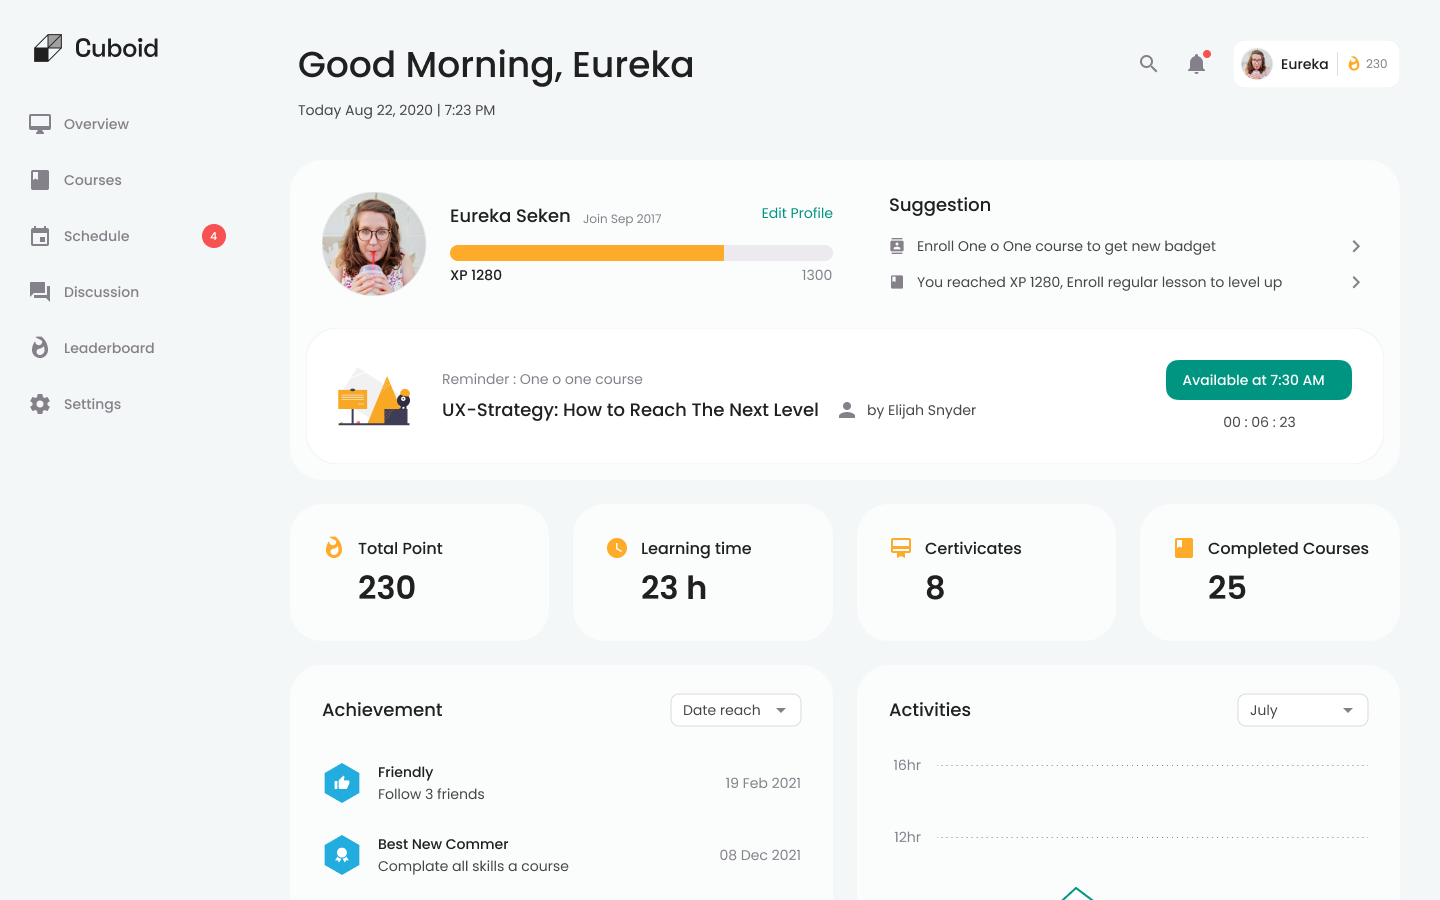This screenshot has height=900, width=1440.
Task: Click the search magnifier icon
Action: (x=1148, y=64)
